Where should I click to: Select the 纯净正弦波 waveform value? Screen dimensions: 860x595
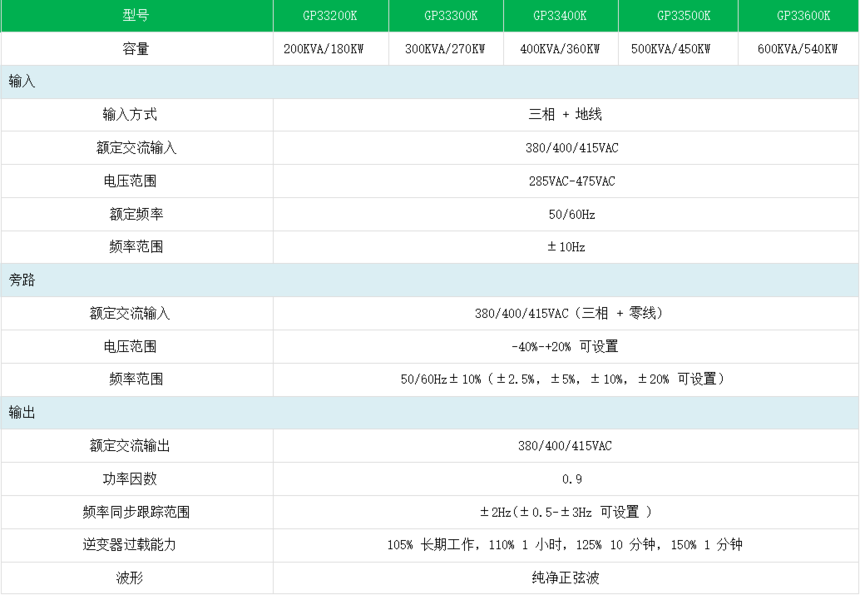pos(566,578)
